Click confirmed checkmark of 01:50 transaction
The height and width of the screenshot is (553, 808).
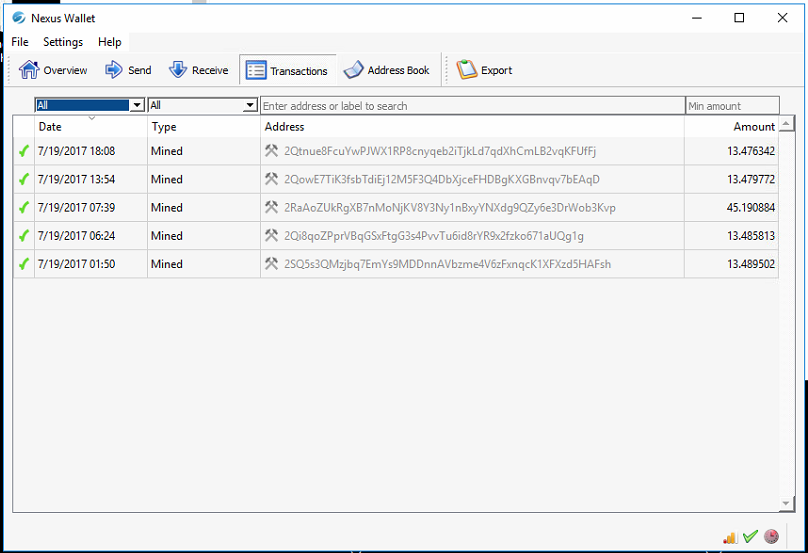[24, 264]
